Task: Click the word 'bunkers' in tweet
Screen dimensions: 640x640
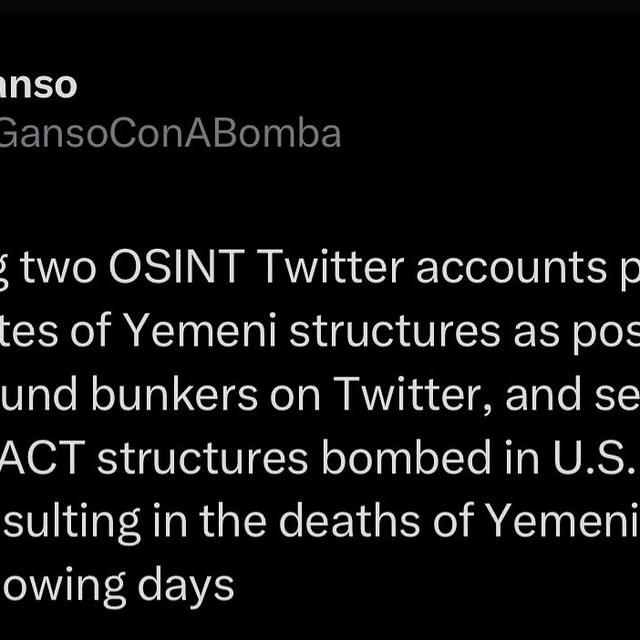Action: point(175,394)
